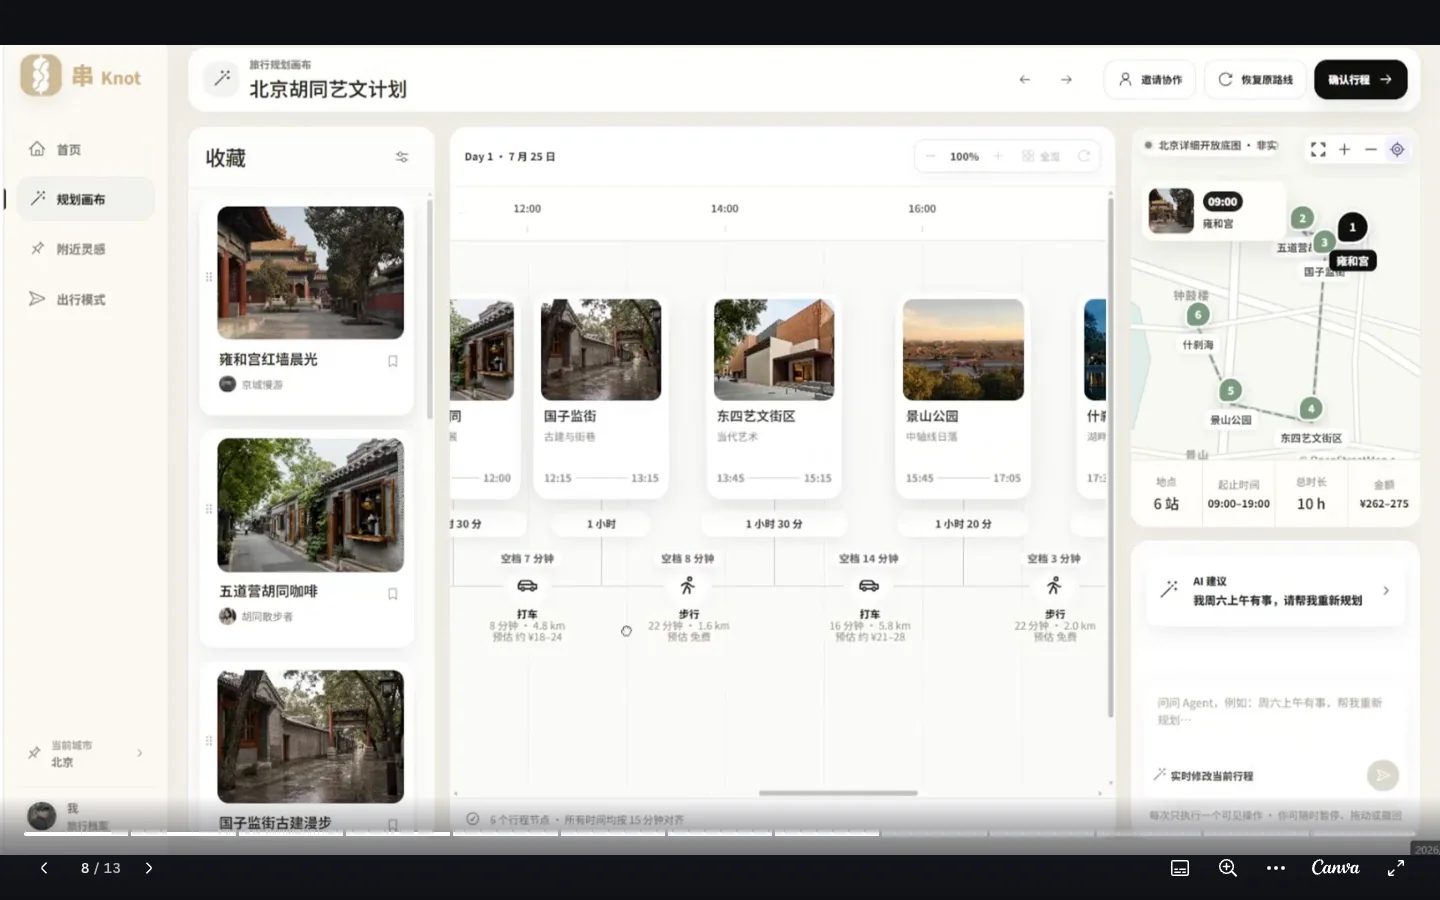Expand the 当前城市 北京 chevron

click(x=139, y=753)
